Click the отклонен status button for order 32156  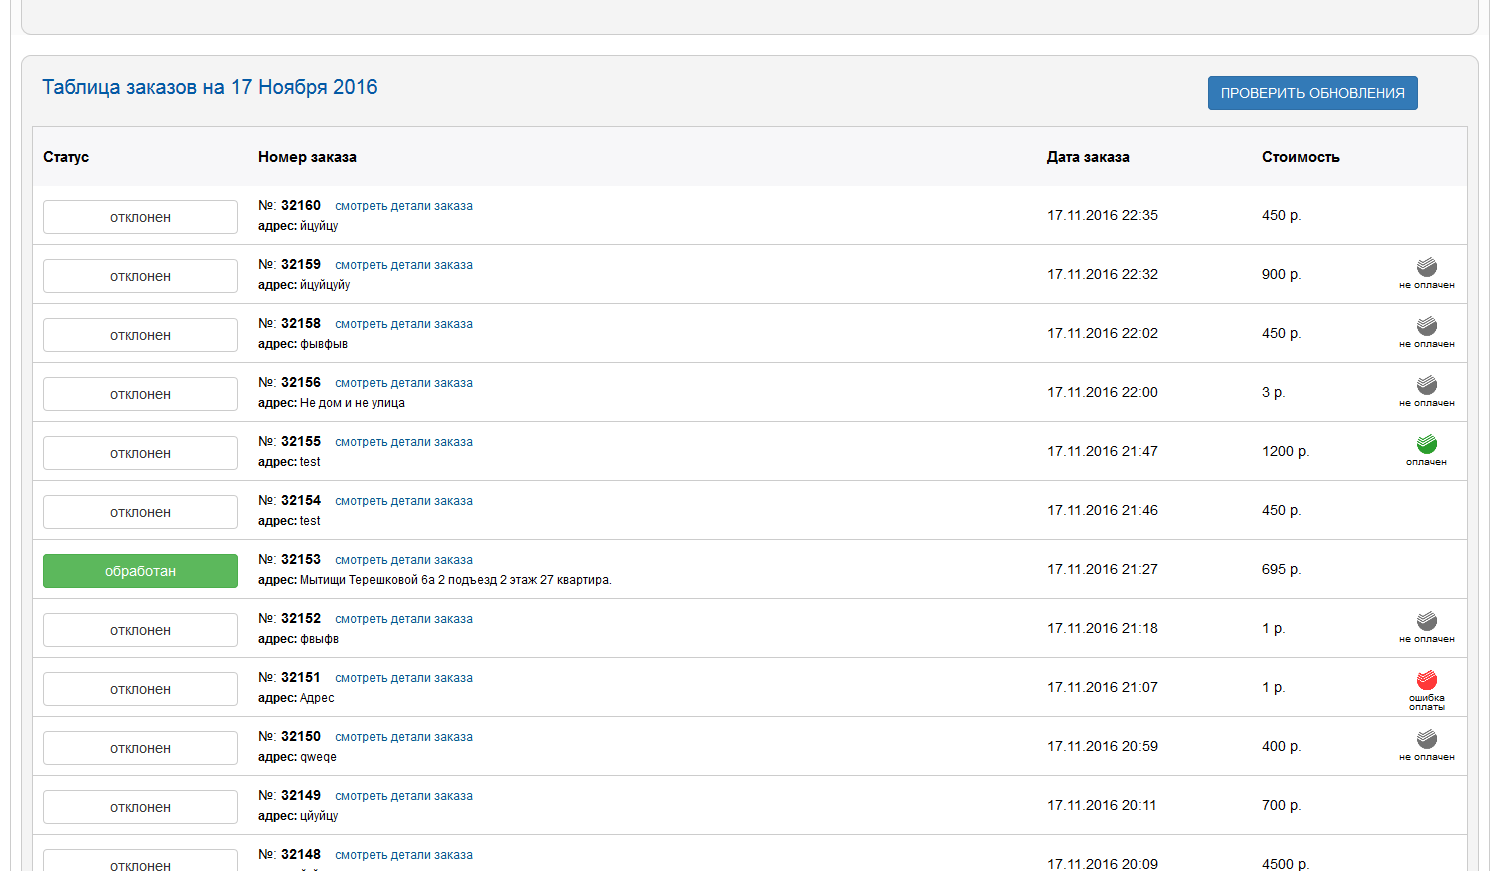pos(140,394)
